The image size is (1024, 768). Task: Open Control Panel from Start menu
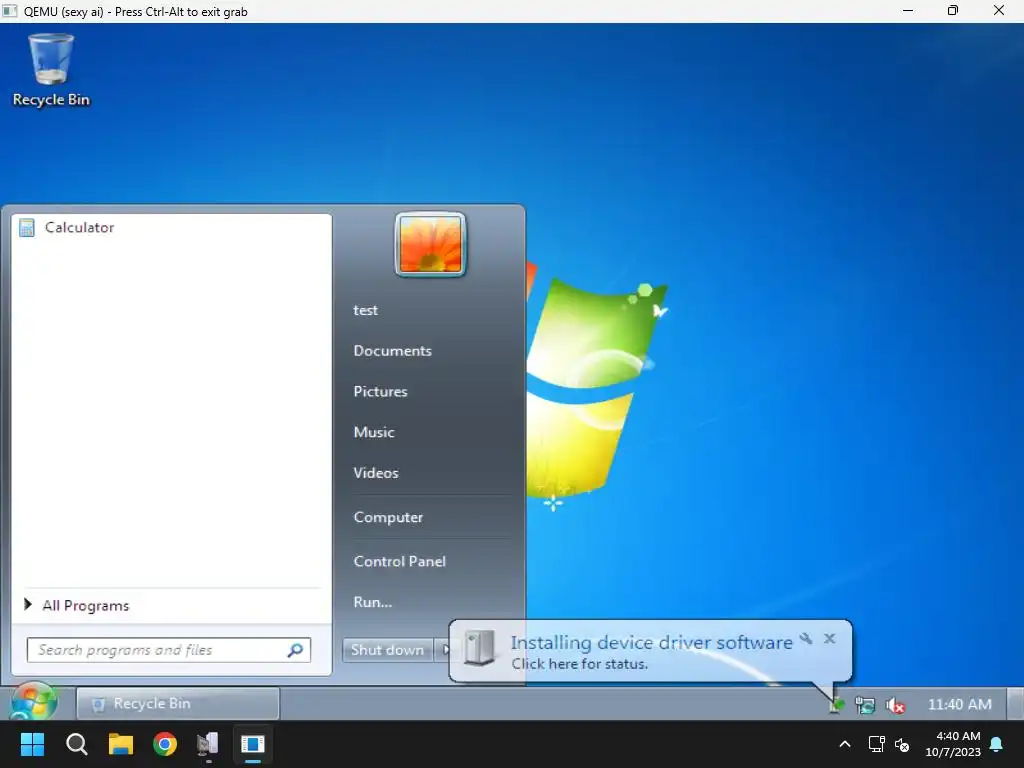[x=399, y=561]
